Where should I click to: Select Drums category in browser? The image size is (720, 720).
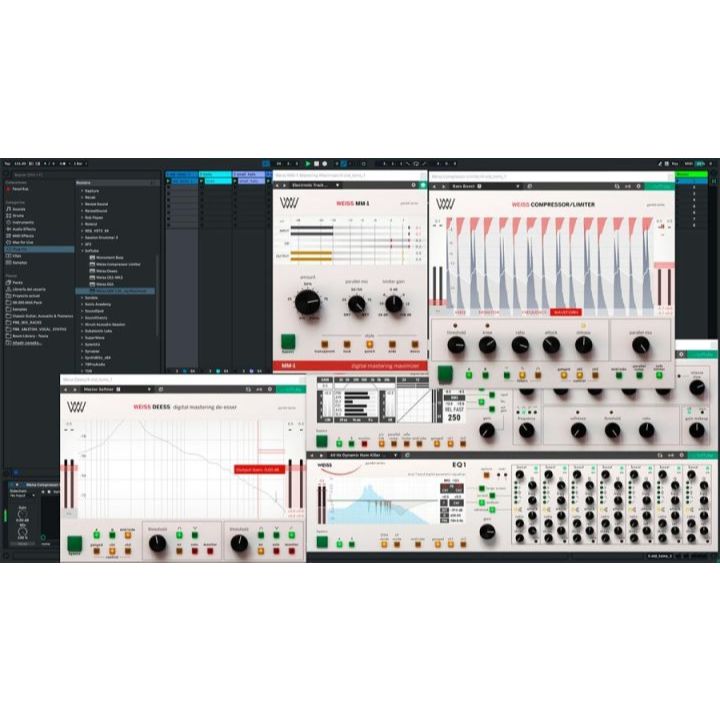click(18, 215)
